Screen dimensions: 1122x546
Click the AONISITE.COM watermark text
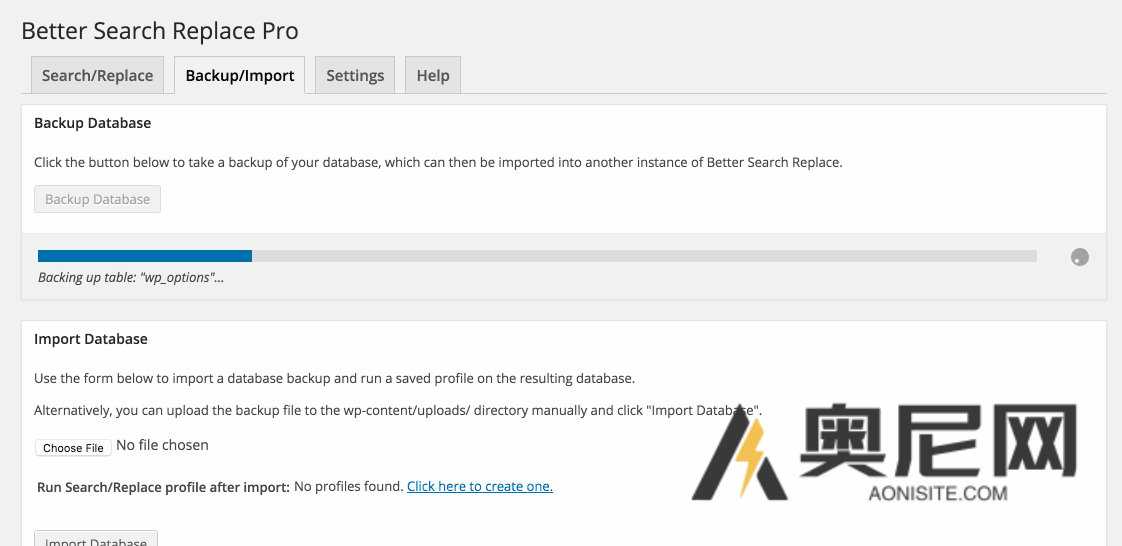[x=938, y=493]
